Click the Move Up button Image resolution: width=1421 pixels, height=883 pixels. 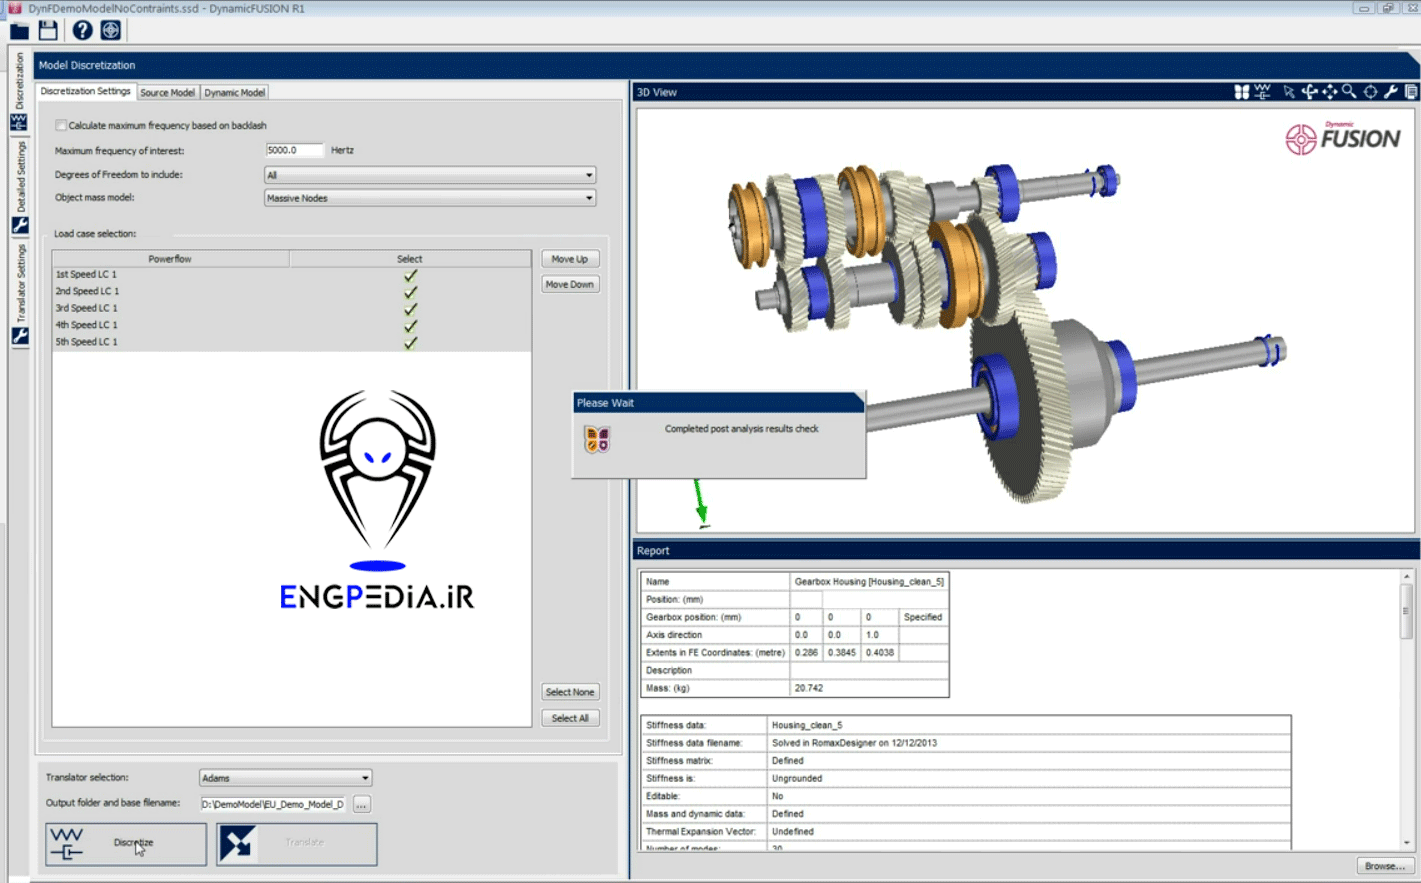coord(570,259)
